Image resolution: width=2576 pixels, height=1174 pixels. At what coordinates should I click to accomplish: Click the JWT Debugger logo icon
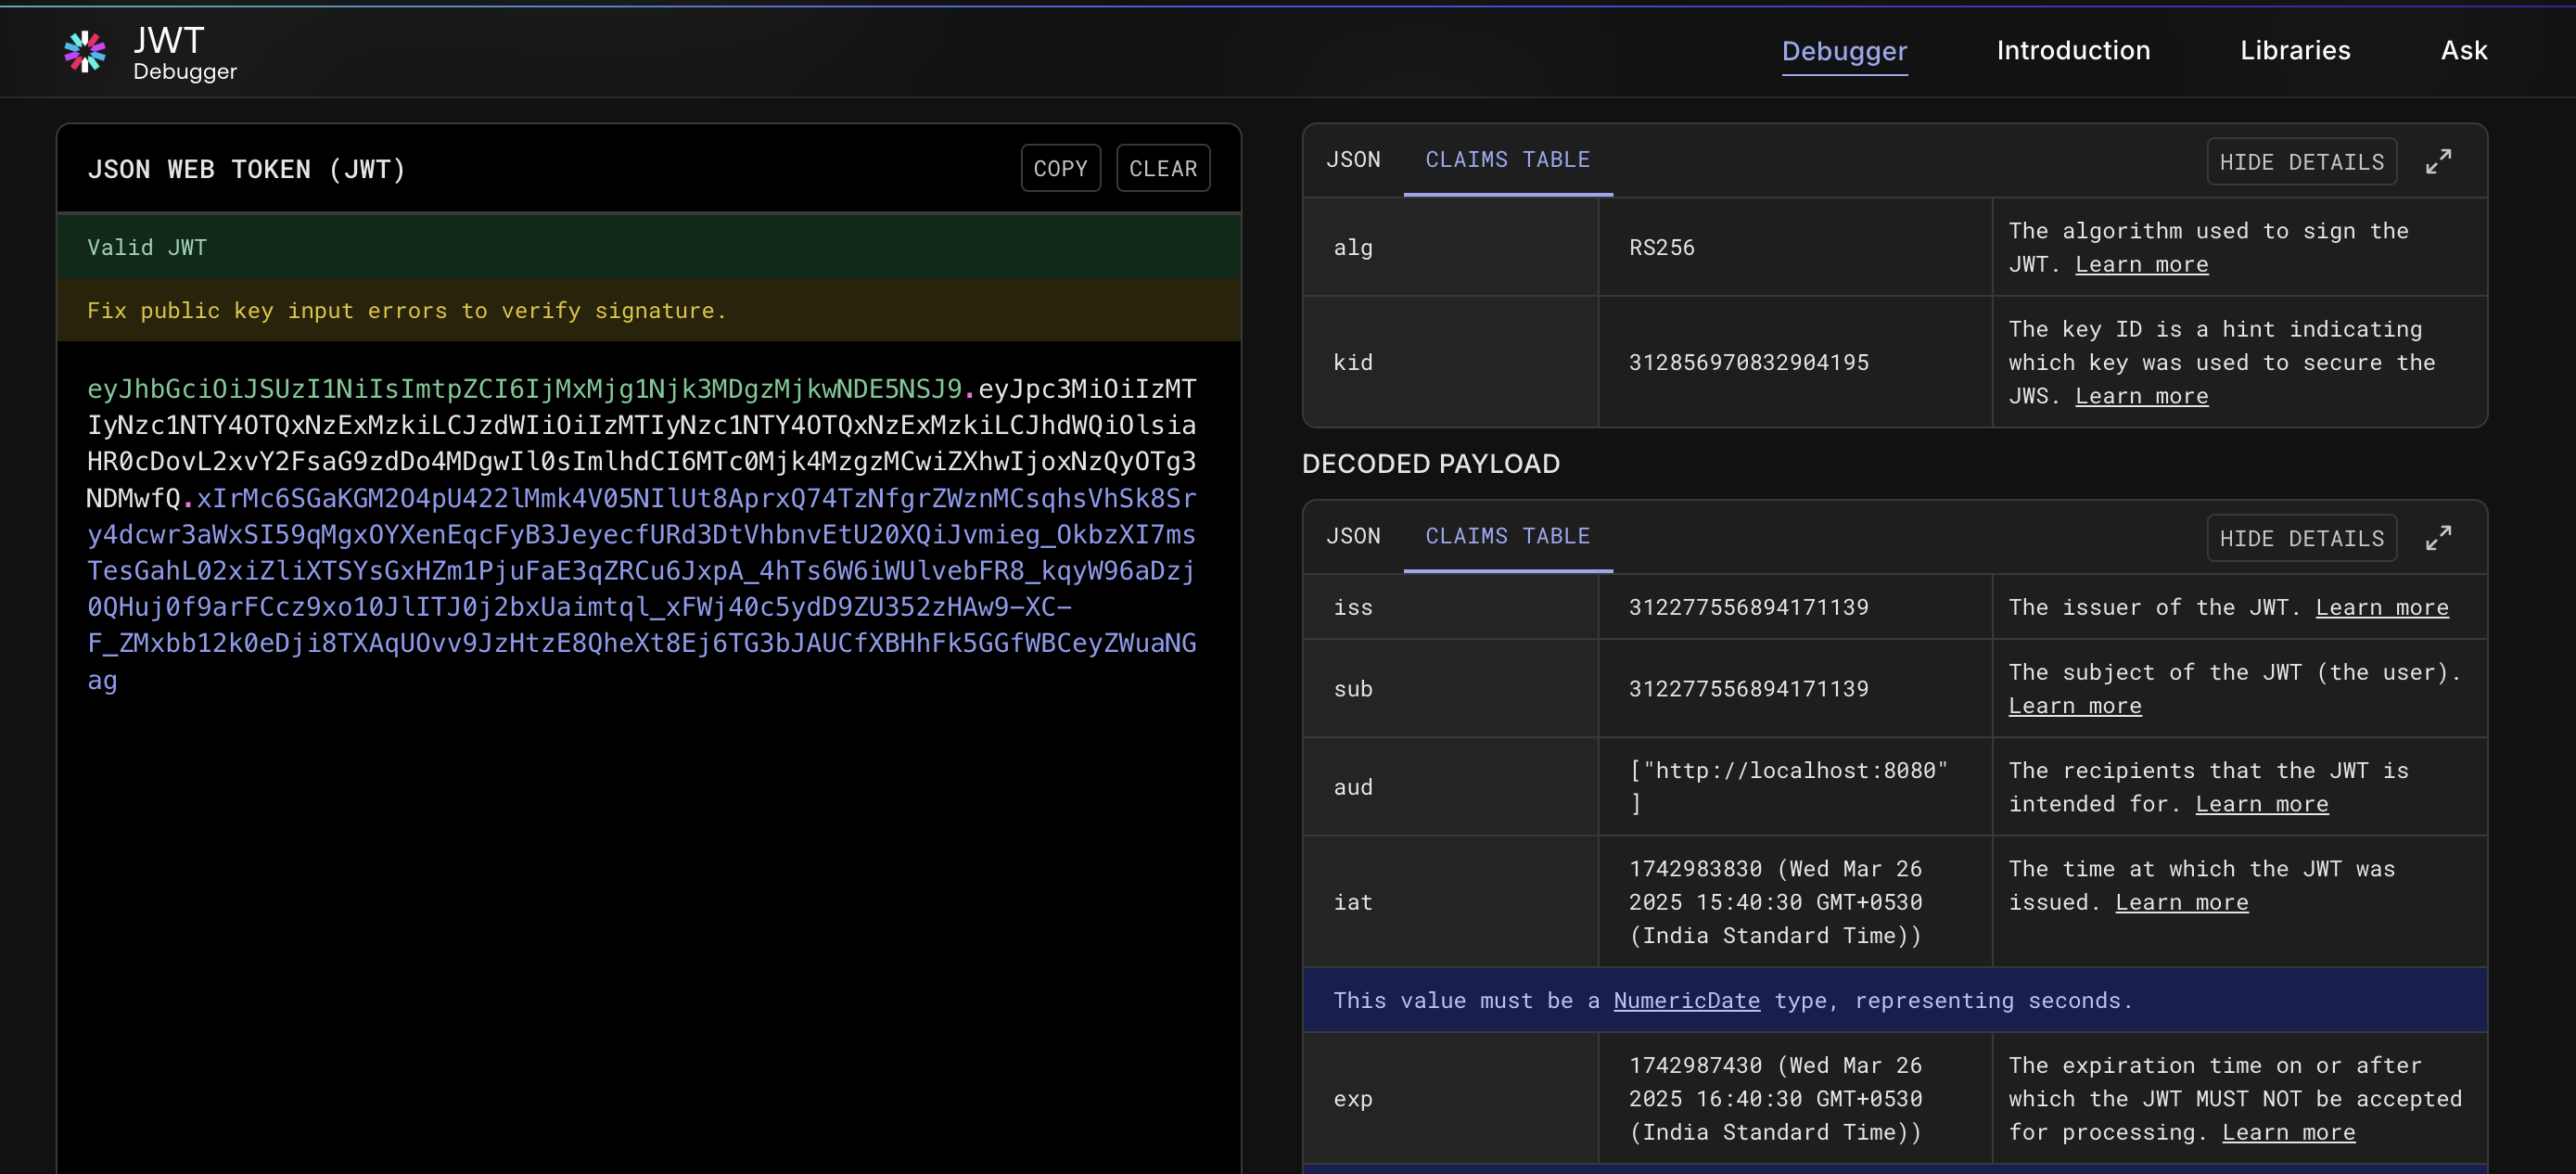(x=85, y=52)
